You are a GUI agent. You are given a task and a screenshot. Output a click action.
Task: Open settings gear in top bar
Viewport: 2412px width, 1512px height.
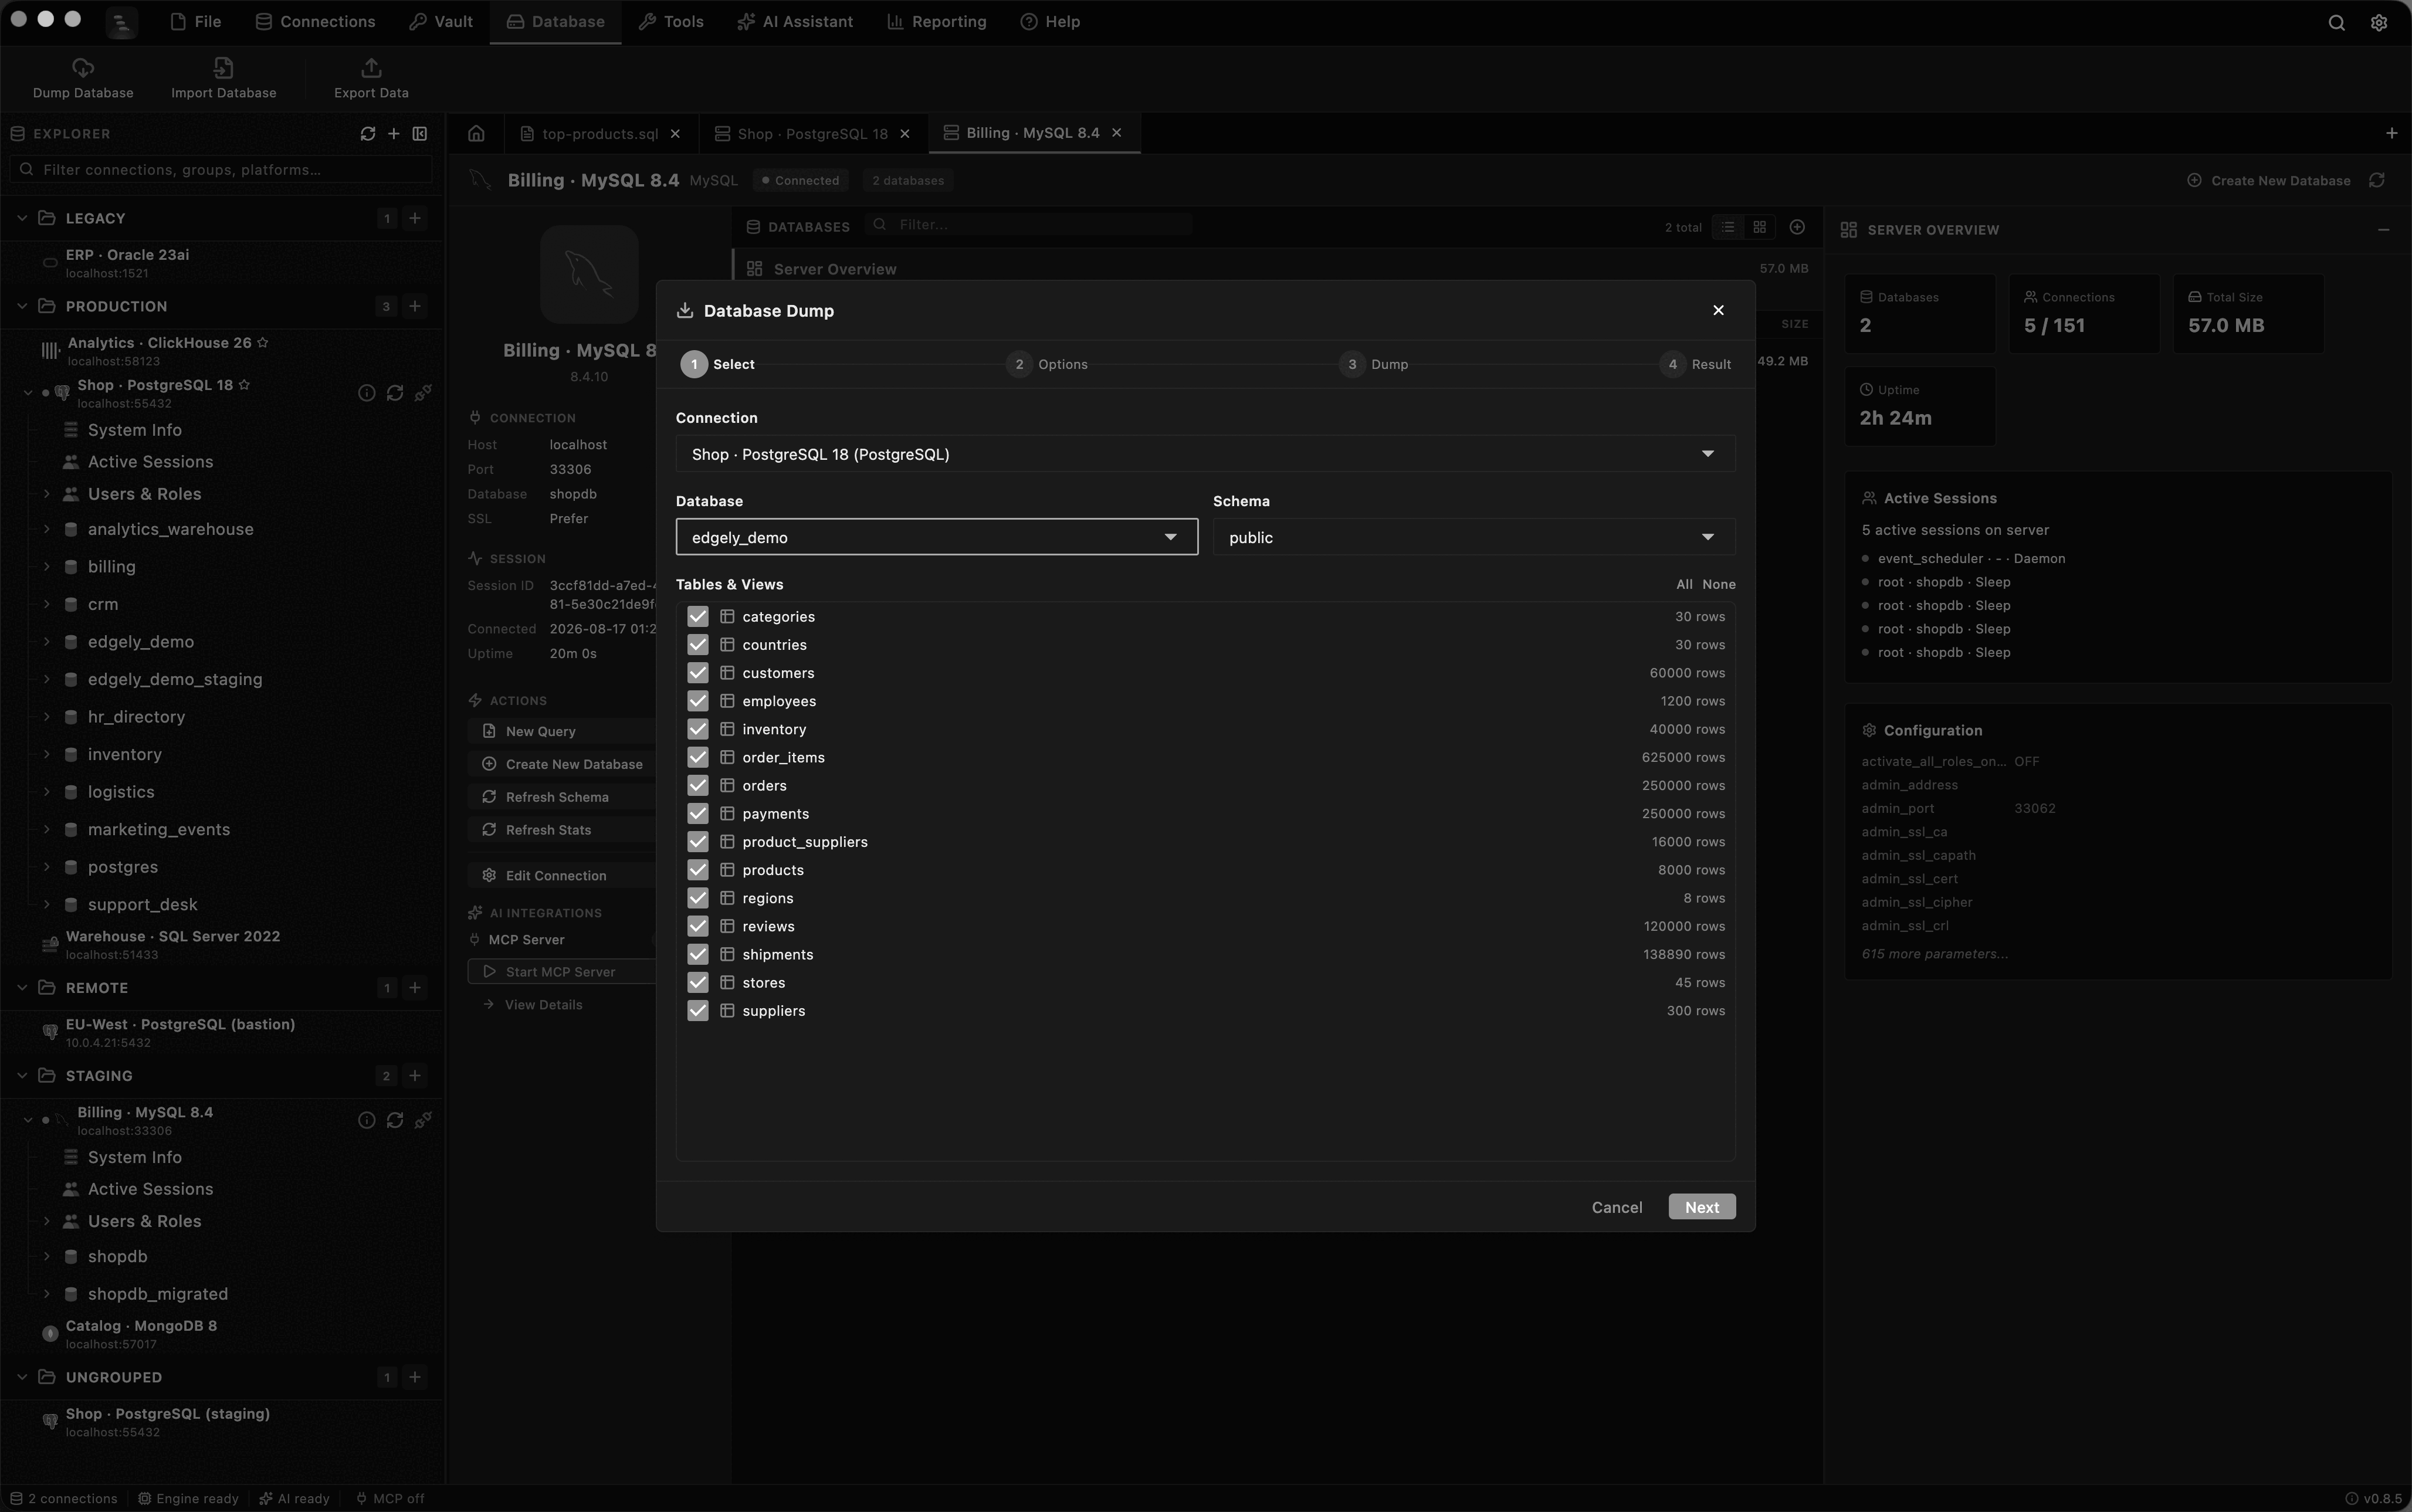pyautogui.click(x=2379, y=22)
